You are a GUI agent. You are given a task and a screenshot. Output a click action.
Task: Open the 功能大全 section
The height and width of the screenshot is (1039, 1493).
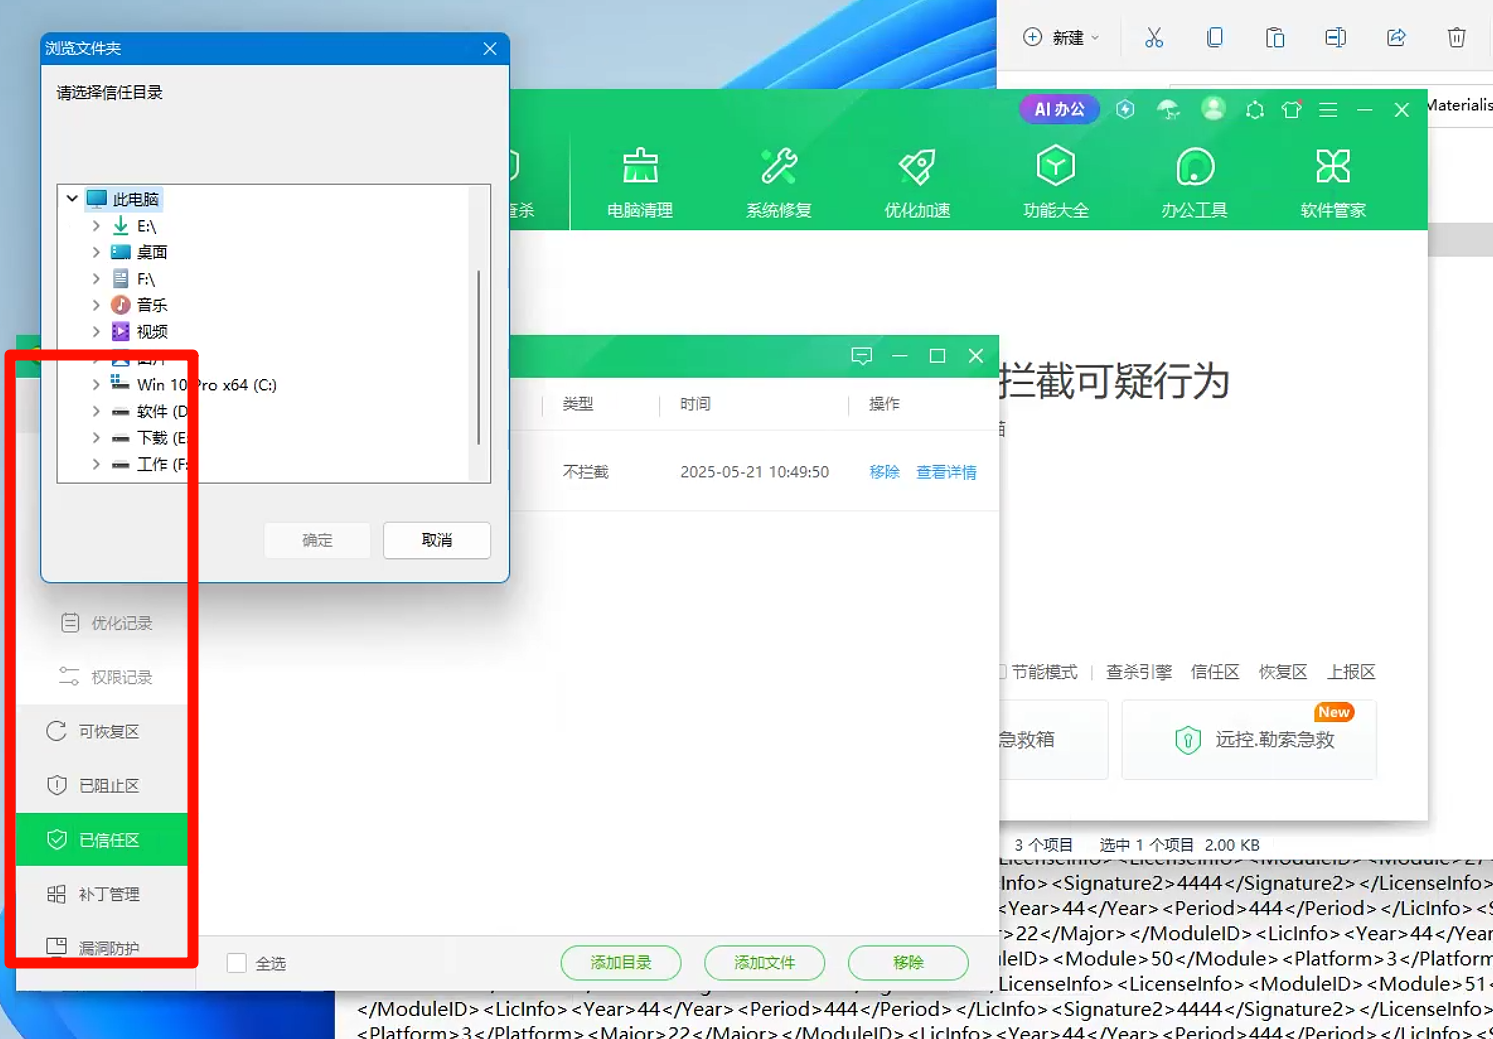[x=1055, y=183]
